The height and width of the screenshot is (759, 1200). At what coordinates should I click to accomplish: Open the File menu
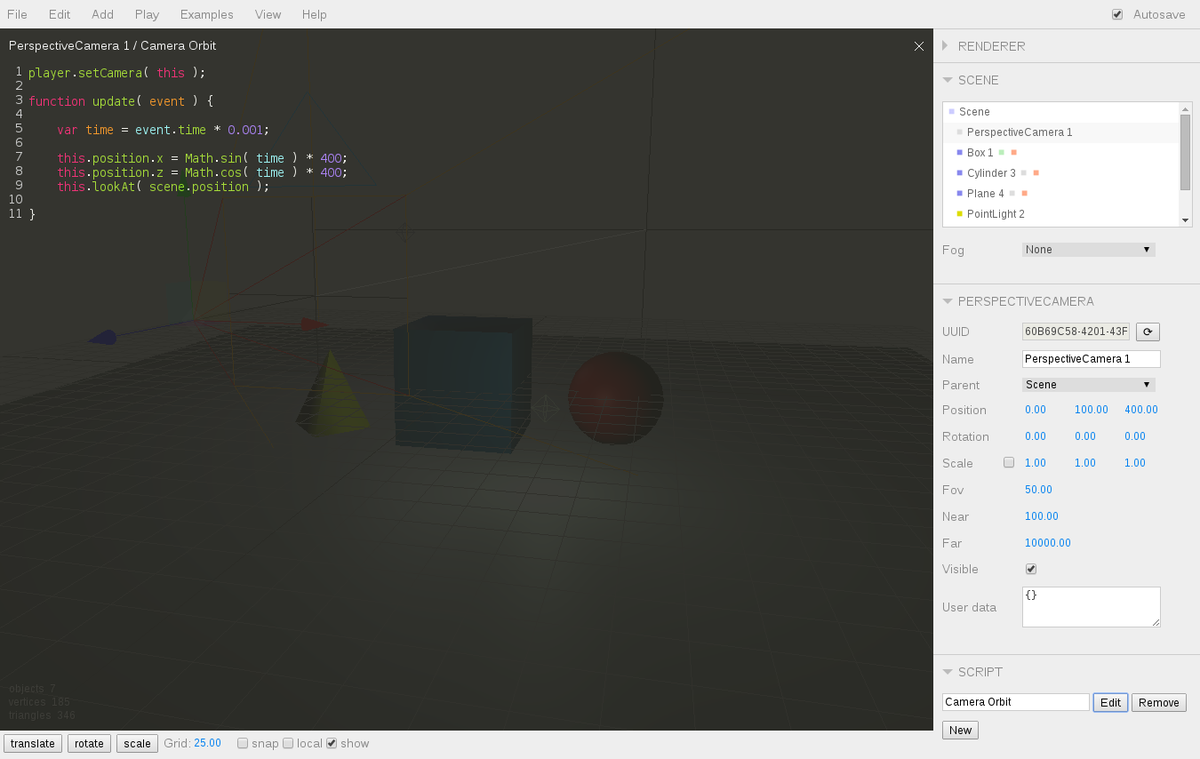(x=17, y=14)
